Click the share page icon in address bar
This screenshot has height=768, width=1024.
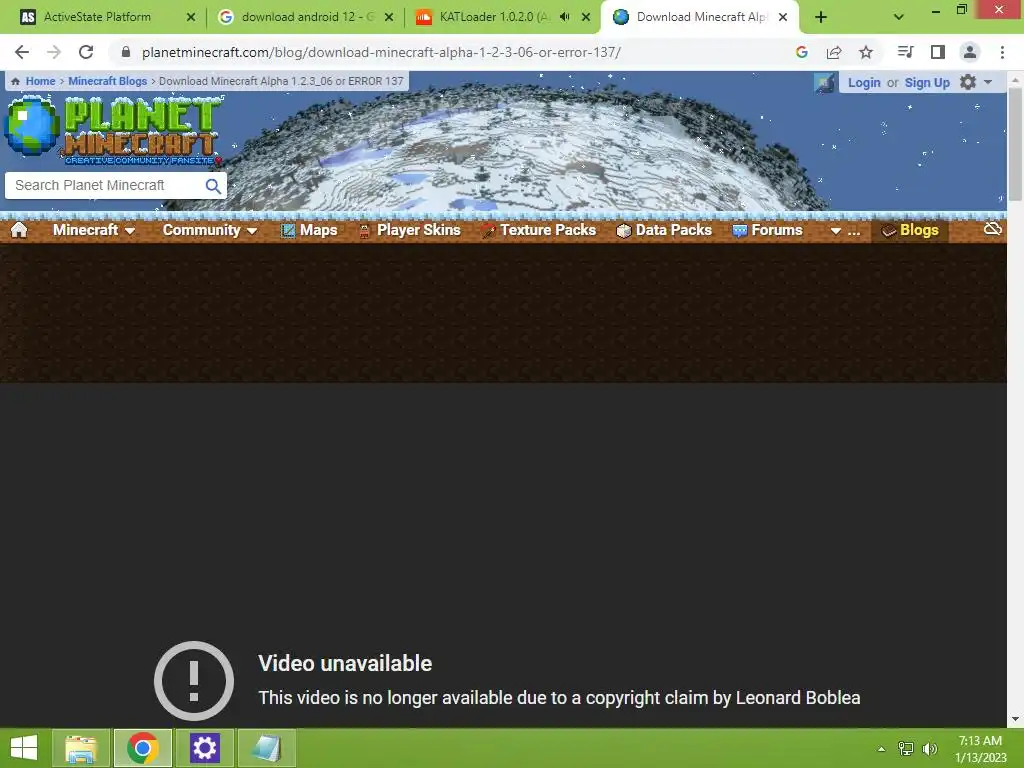833,52
